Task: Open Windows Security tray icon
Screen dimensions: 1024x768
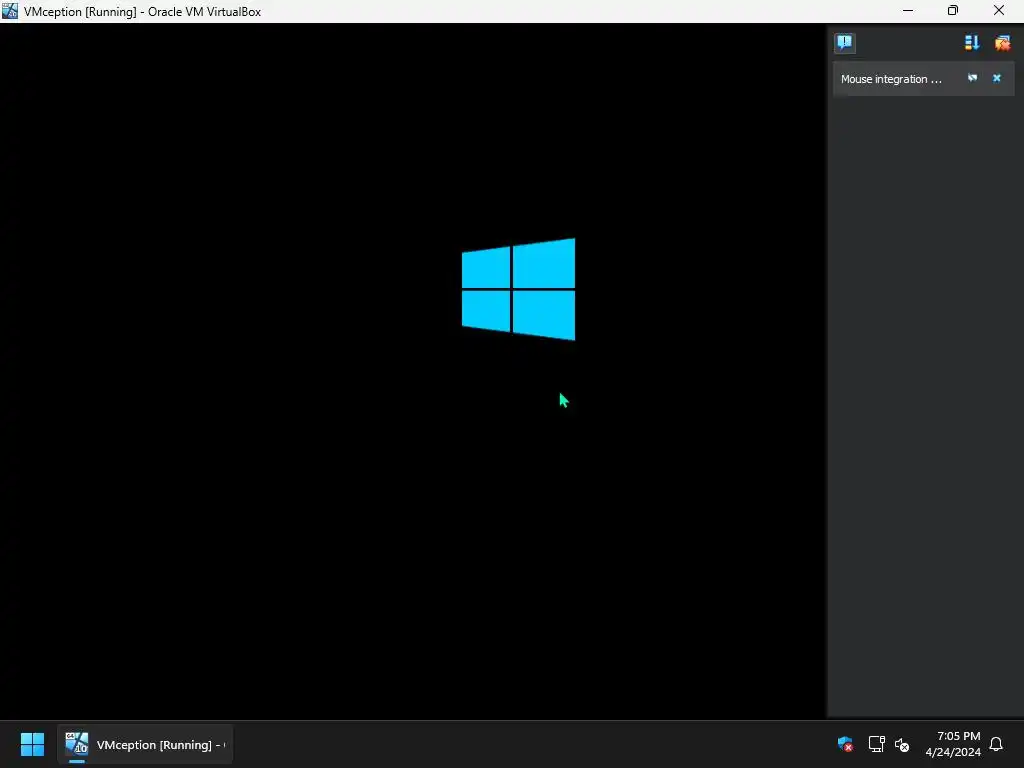Action: (x=845, y=744)
